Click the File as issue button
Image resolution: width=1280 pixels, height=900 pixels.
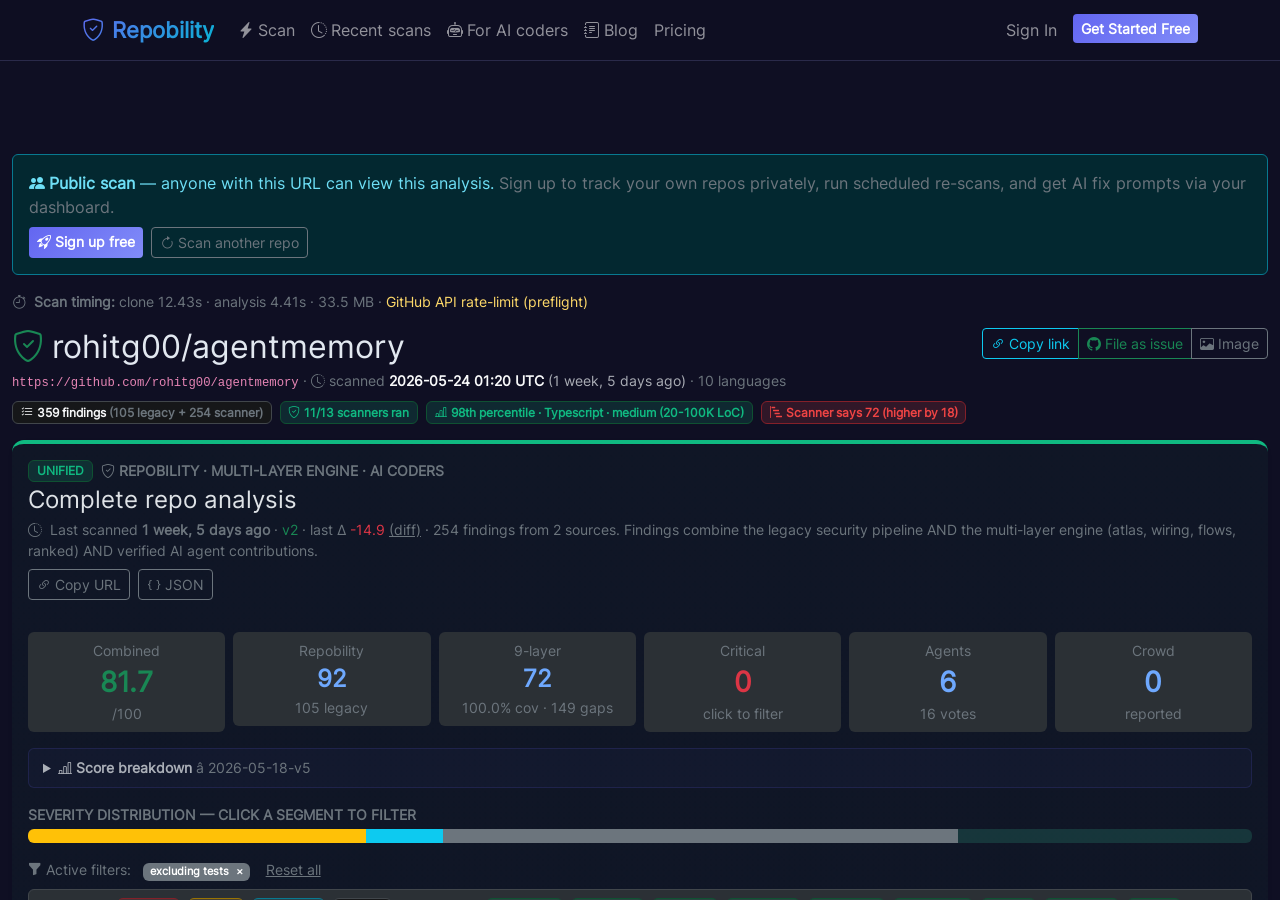1135,343
